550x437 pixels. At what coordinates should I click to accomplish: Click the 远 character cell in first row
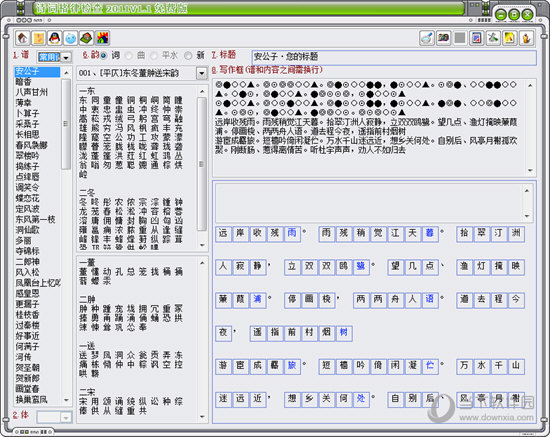pos(223,234)
